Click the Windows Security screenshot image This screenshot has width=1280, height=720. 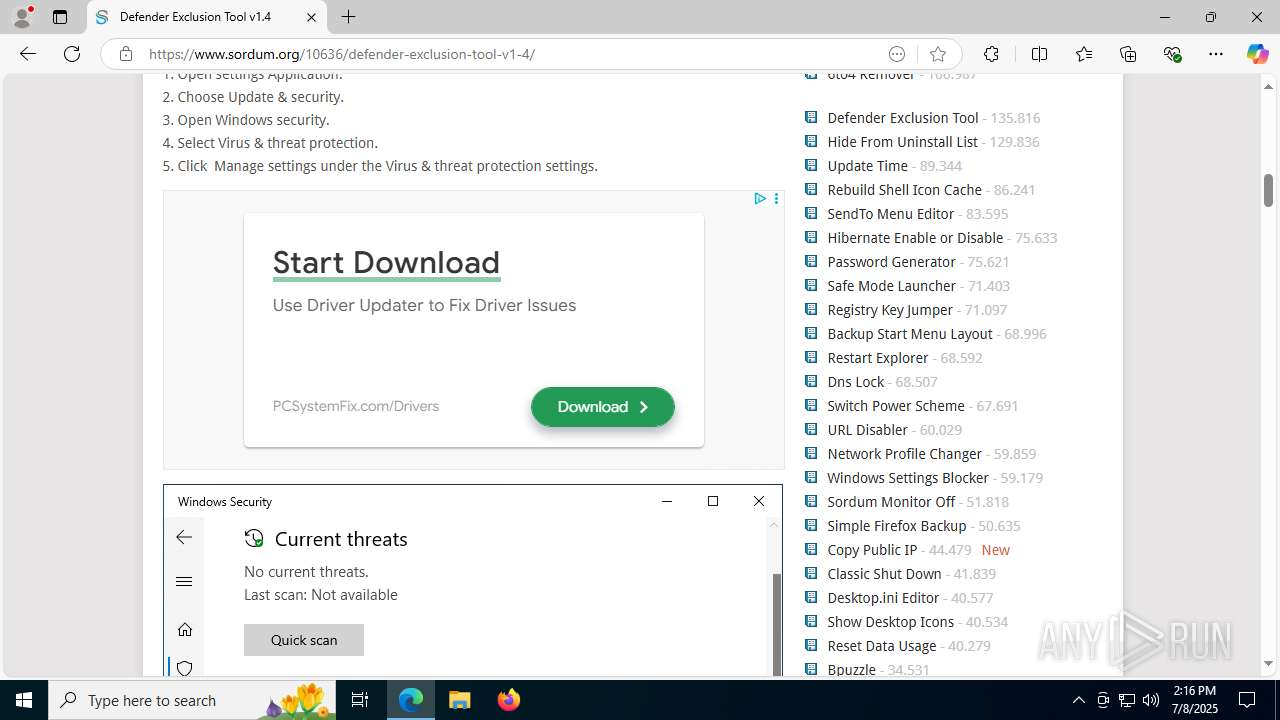(473, 580)
